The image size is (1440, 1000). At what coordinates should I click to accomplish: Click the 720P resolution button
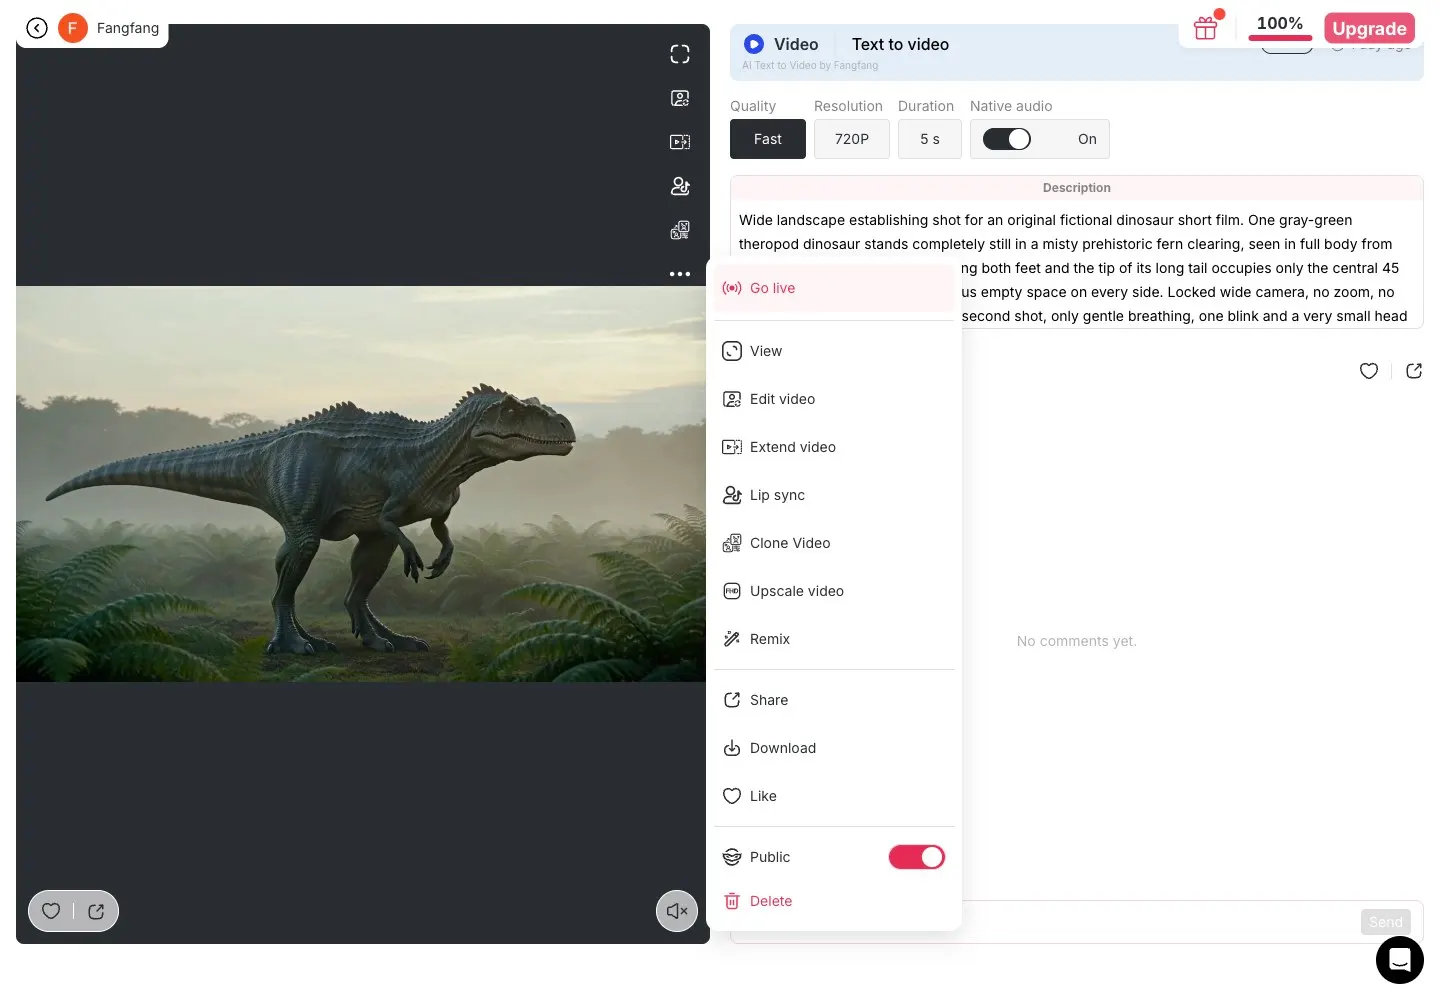pos(852,139)
